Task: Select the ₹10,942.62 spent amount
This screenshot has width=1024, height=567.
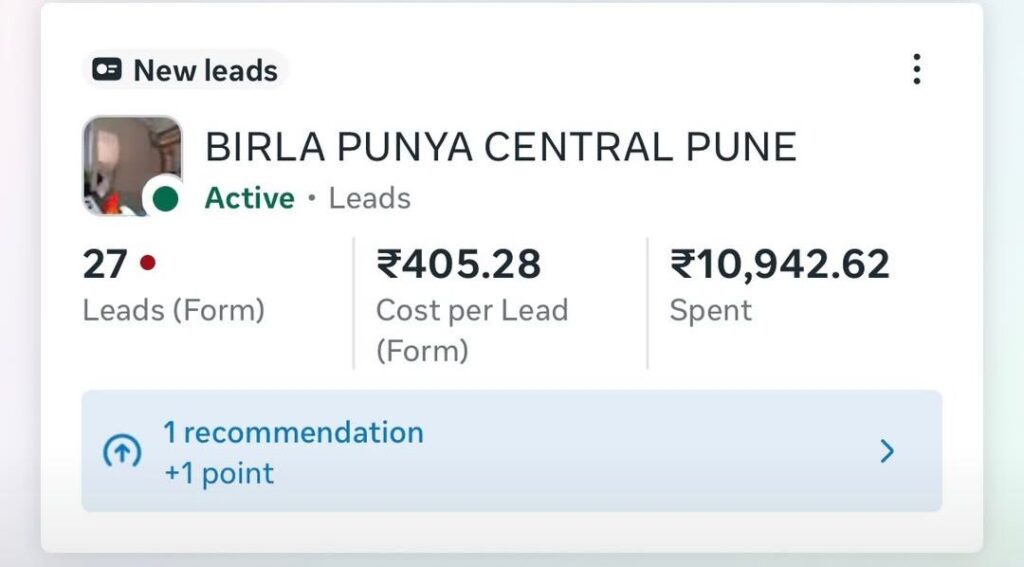Action: [779, 265]
